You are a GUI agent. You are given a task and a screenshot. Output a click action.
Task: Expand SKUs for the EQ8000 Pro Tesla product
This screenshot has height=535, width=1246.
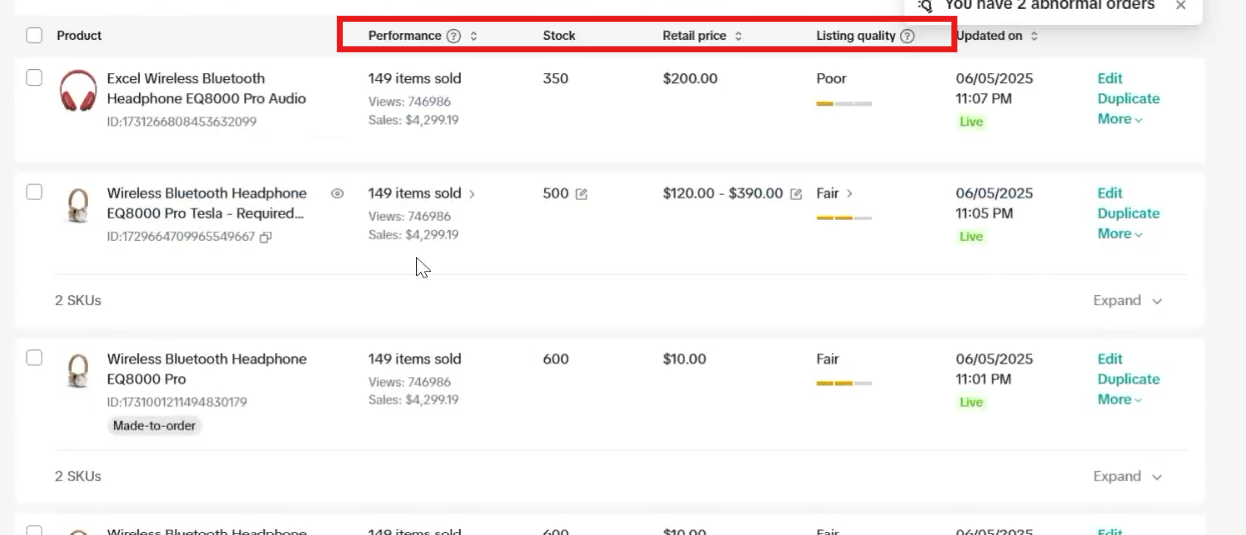click(1127, 301)
